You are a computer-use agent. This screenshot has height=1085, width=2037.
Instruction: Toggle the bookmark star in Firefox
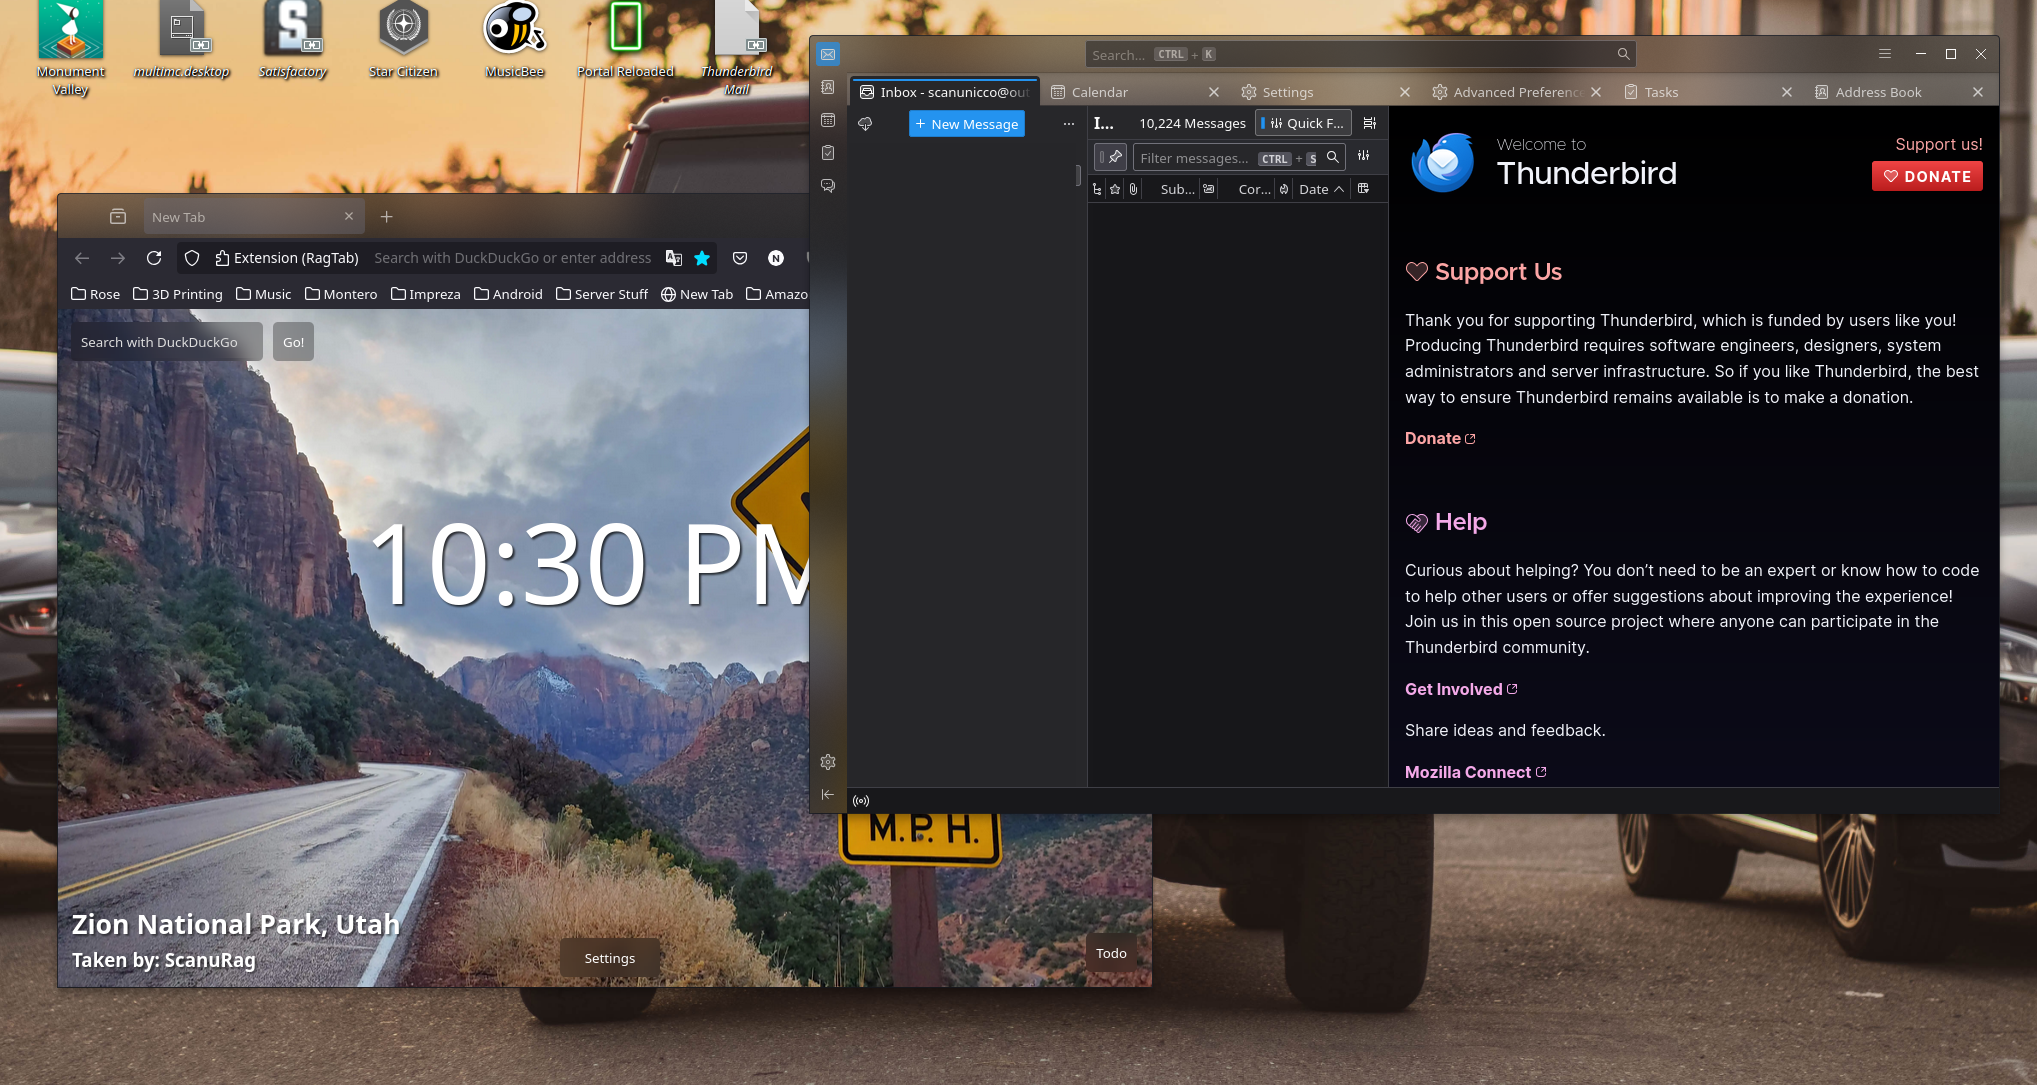(702, 258)
